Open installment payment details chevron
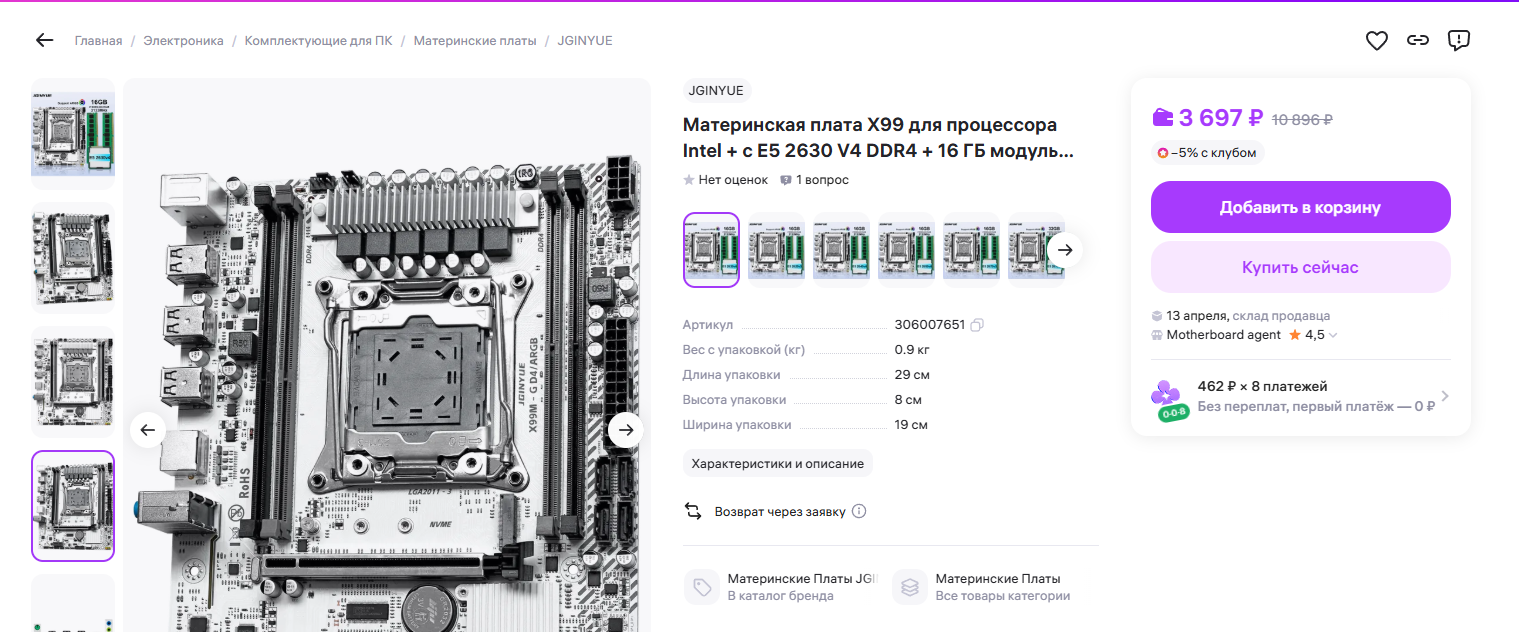The image size is (1519, 632). tap(1444, 396)
